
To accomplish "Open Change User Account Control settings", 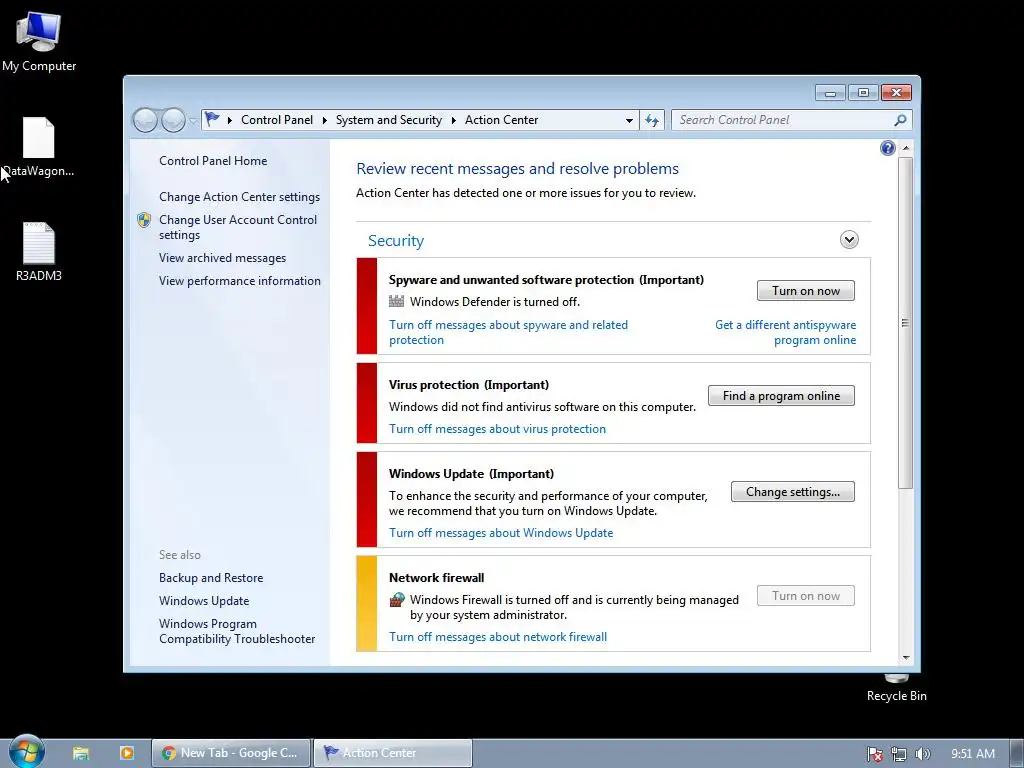I will 238,227.
